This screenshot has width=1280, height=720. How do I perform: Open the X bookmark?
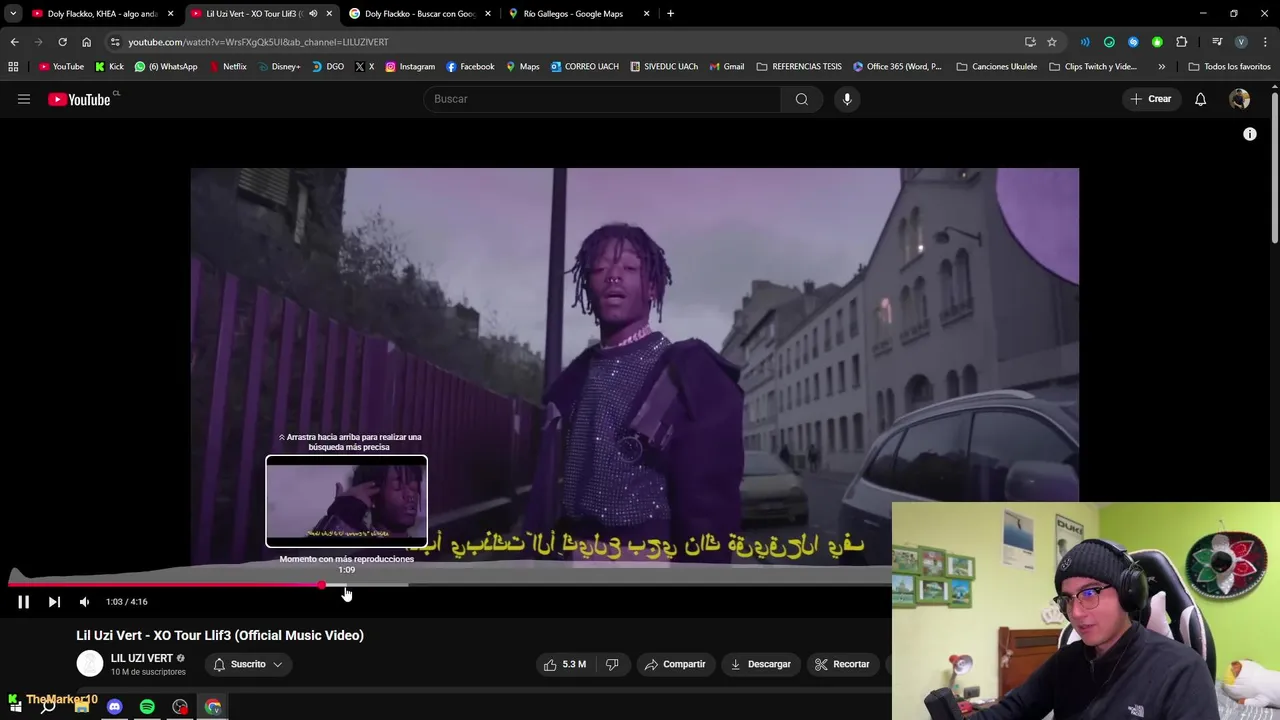(364, 67)
